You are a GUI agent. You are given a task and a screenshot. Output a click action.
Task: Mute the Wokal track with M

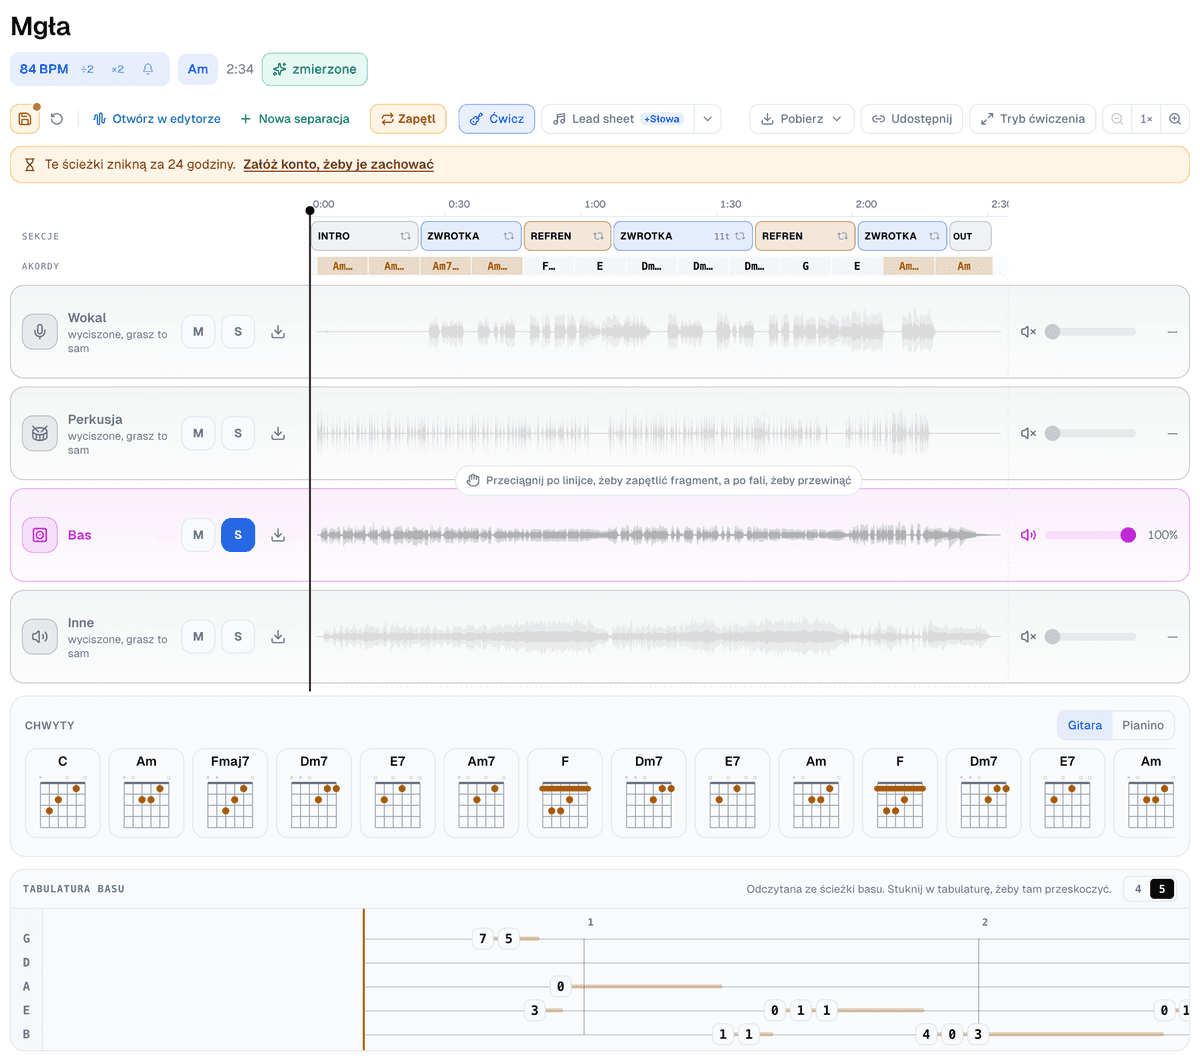[x=198, y=332]
